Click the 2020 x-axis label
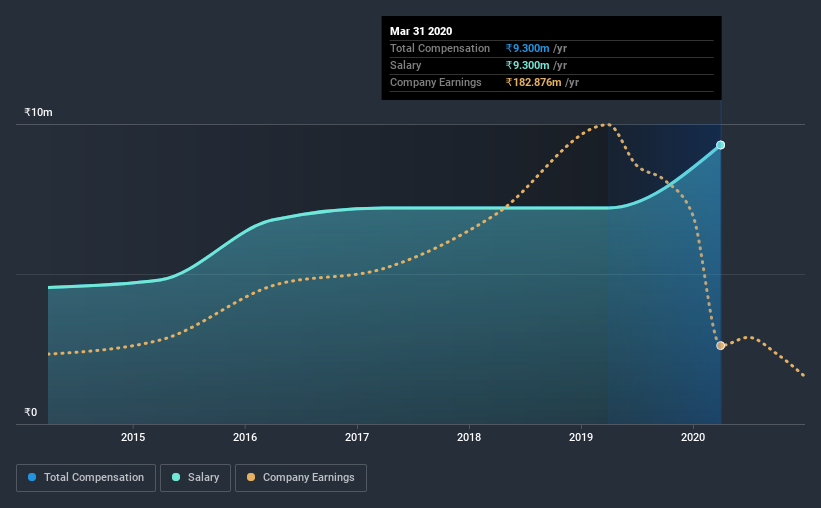Image resolution: width=821 pixels, height=508 pixels. (x=693, y=437)
